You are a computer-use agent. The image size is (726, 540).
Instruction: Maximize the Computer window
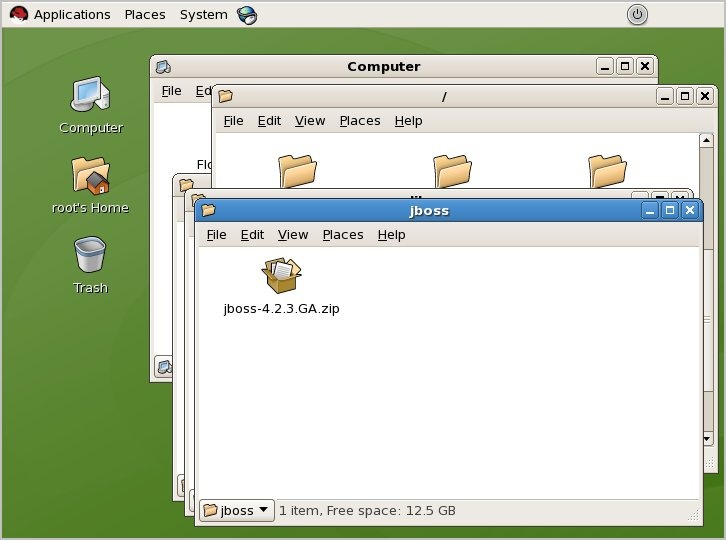[x=625, y=67]
